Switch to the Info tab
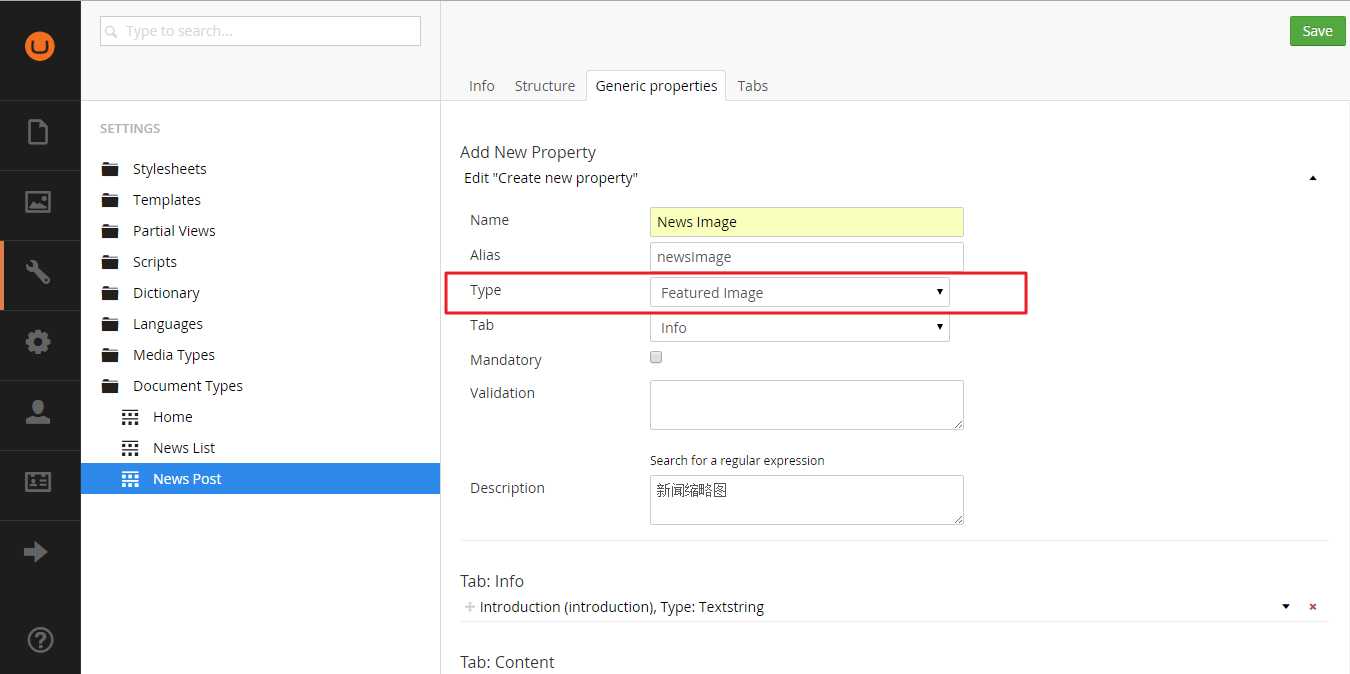The height and width of the screenshot is (674, 1350). pyautogui.click(x=482, y=86)
